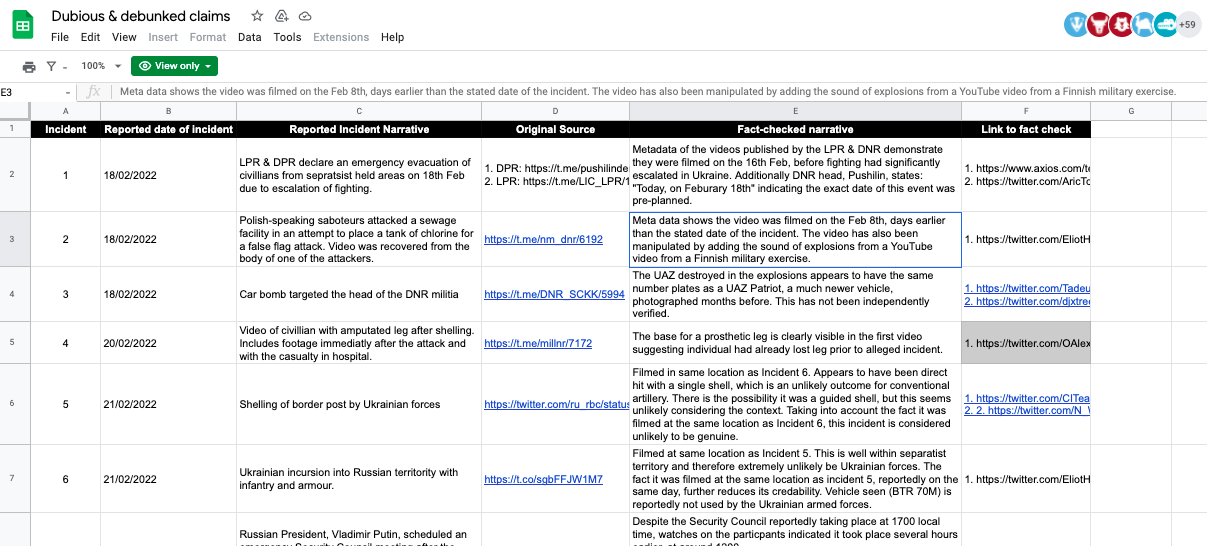Click the Fact-checked narrative header cell
This screenshot has height=546, width=1207.
click(x=795, y=129)
